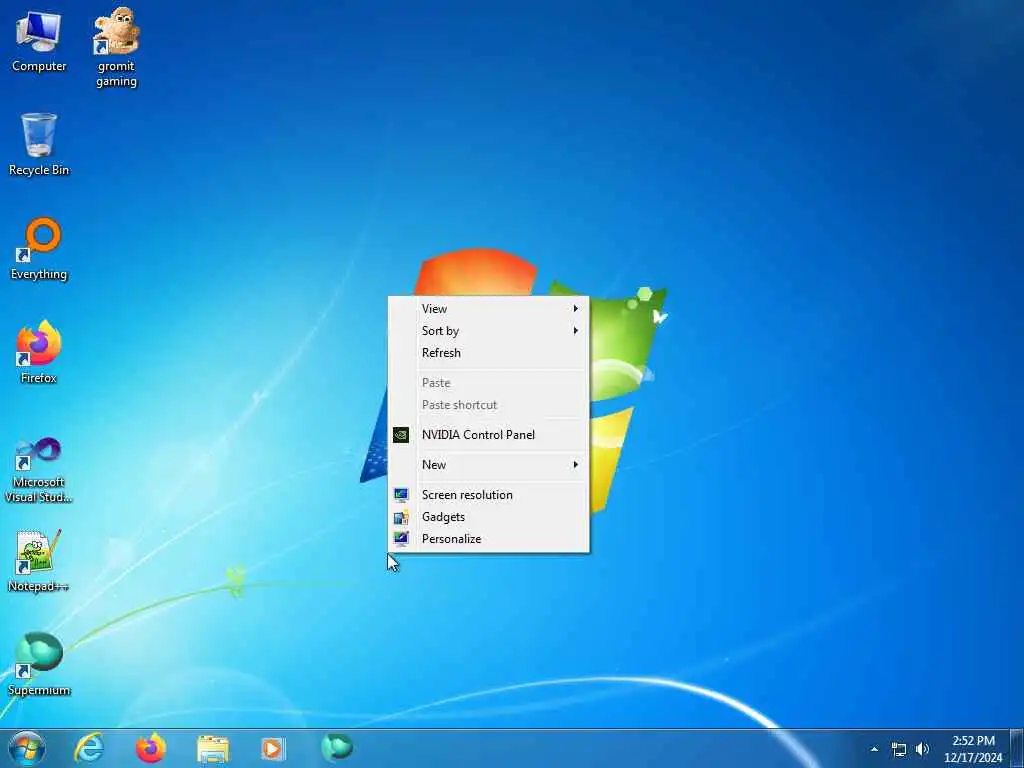Screen dimensions: 1024x768
Task: Select the gromit gaming shortcut
Action: [116, 48]
